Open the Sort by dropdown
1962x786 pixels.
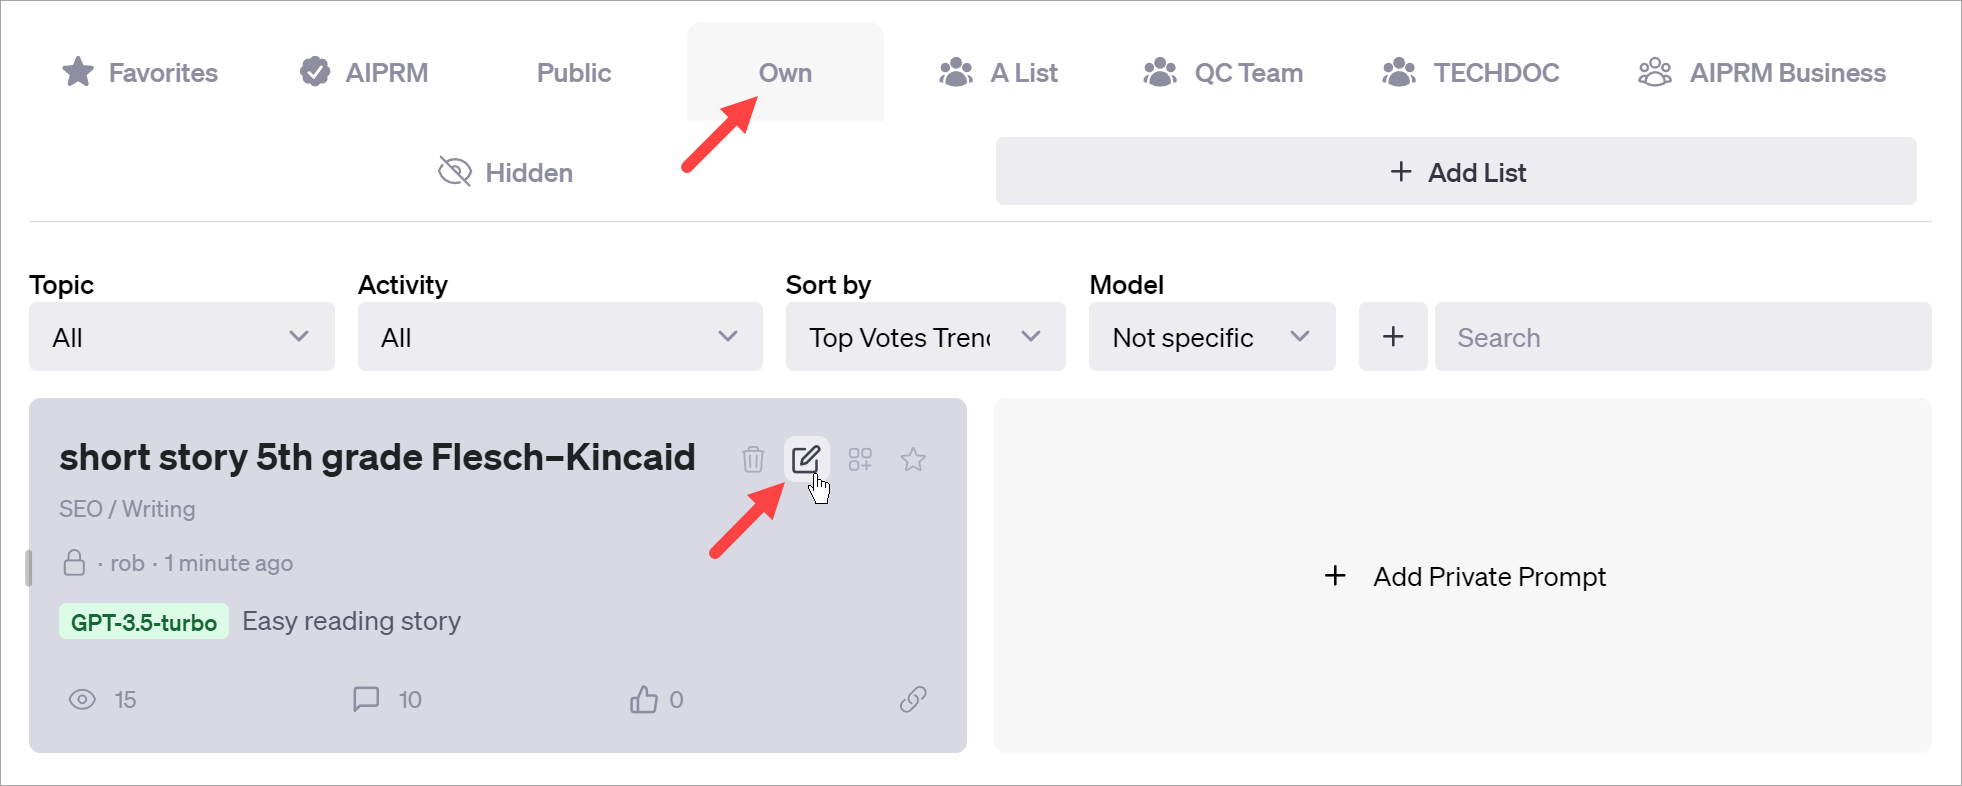[x=925, y=337]
